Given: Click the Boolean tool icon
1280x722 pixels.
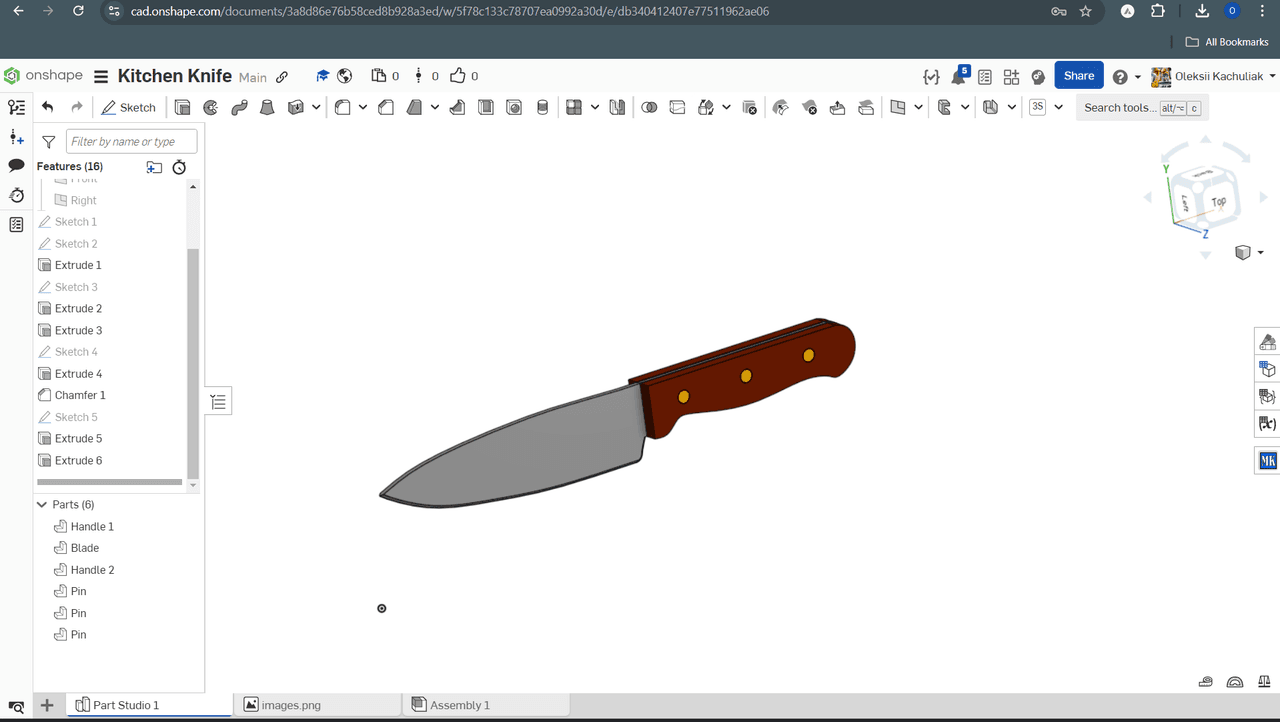Looking at the screenshot, I should pos(649,108).
